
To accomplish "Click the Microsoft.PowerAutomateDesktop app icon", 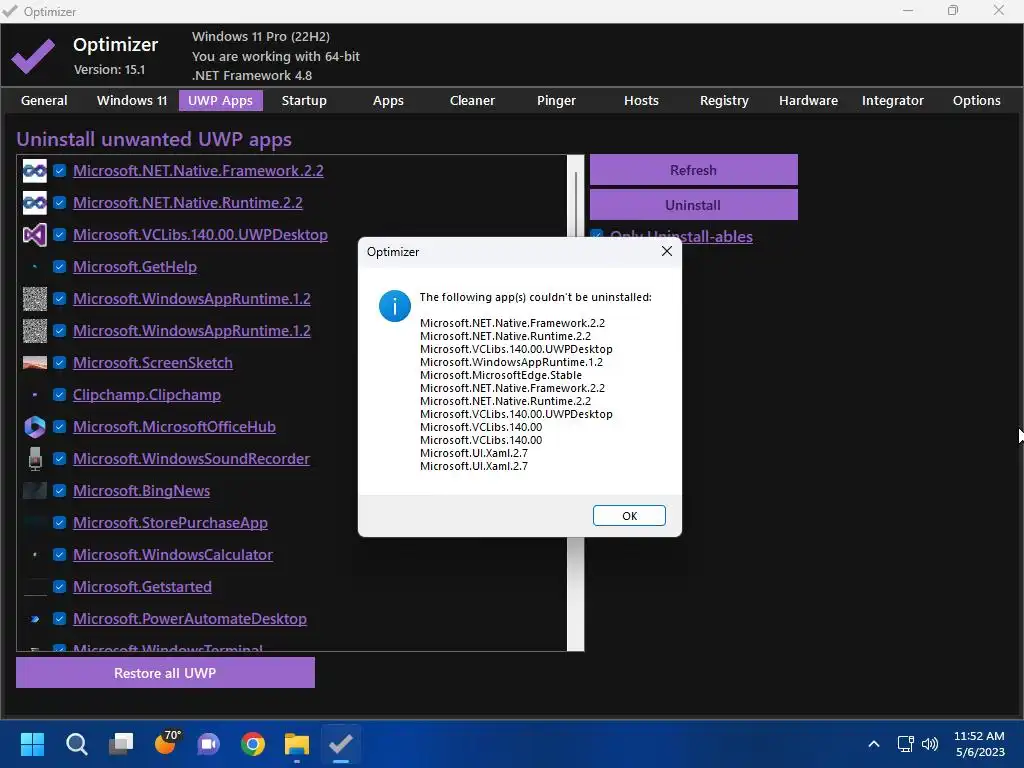I will 35,619.
